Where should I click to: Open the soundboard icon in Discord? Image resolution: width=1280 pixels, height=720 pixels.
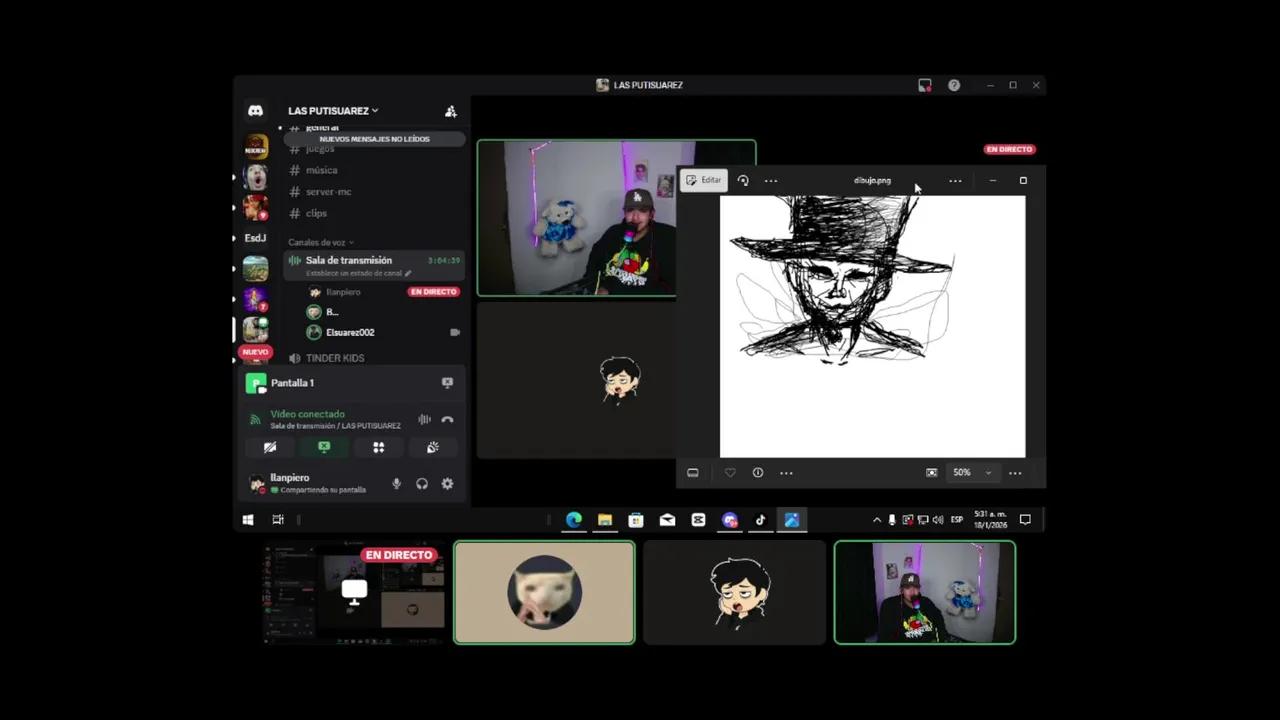(x=432, y=447)
